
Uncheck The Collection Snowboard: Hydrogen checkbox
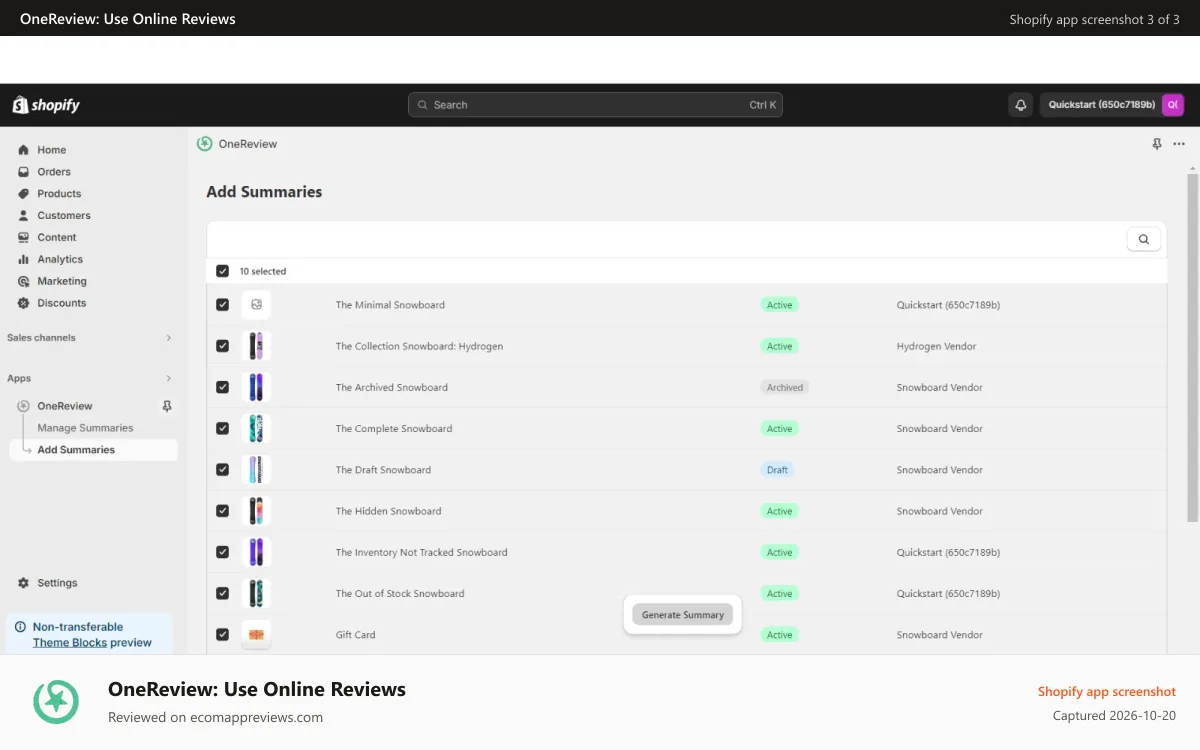222,346
